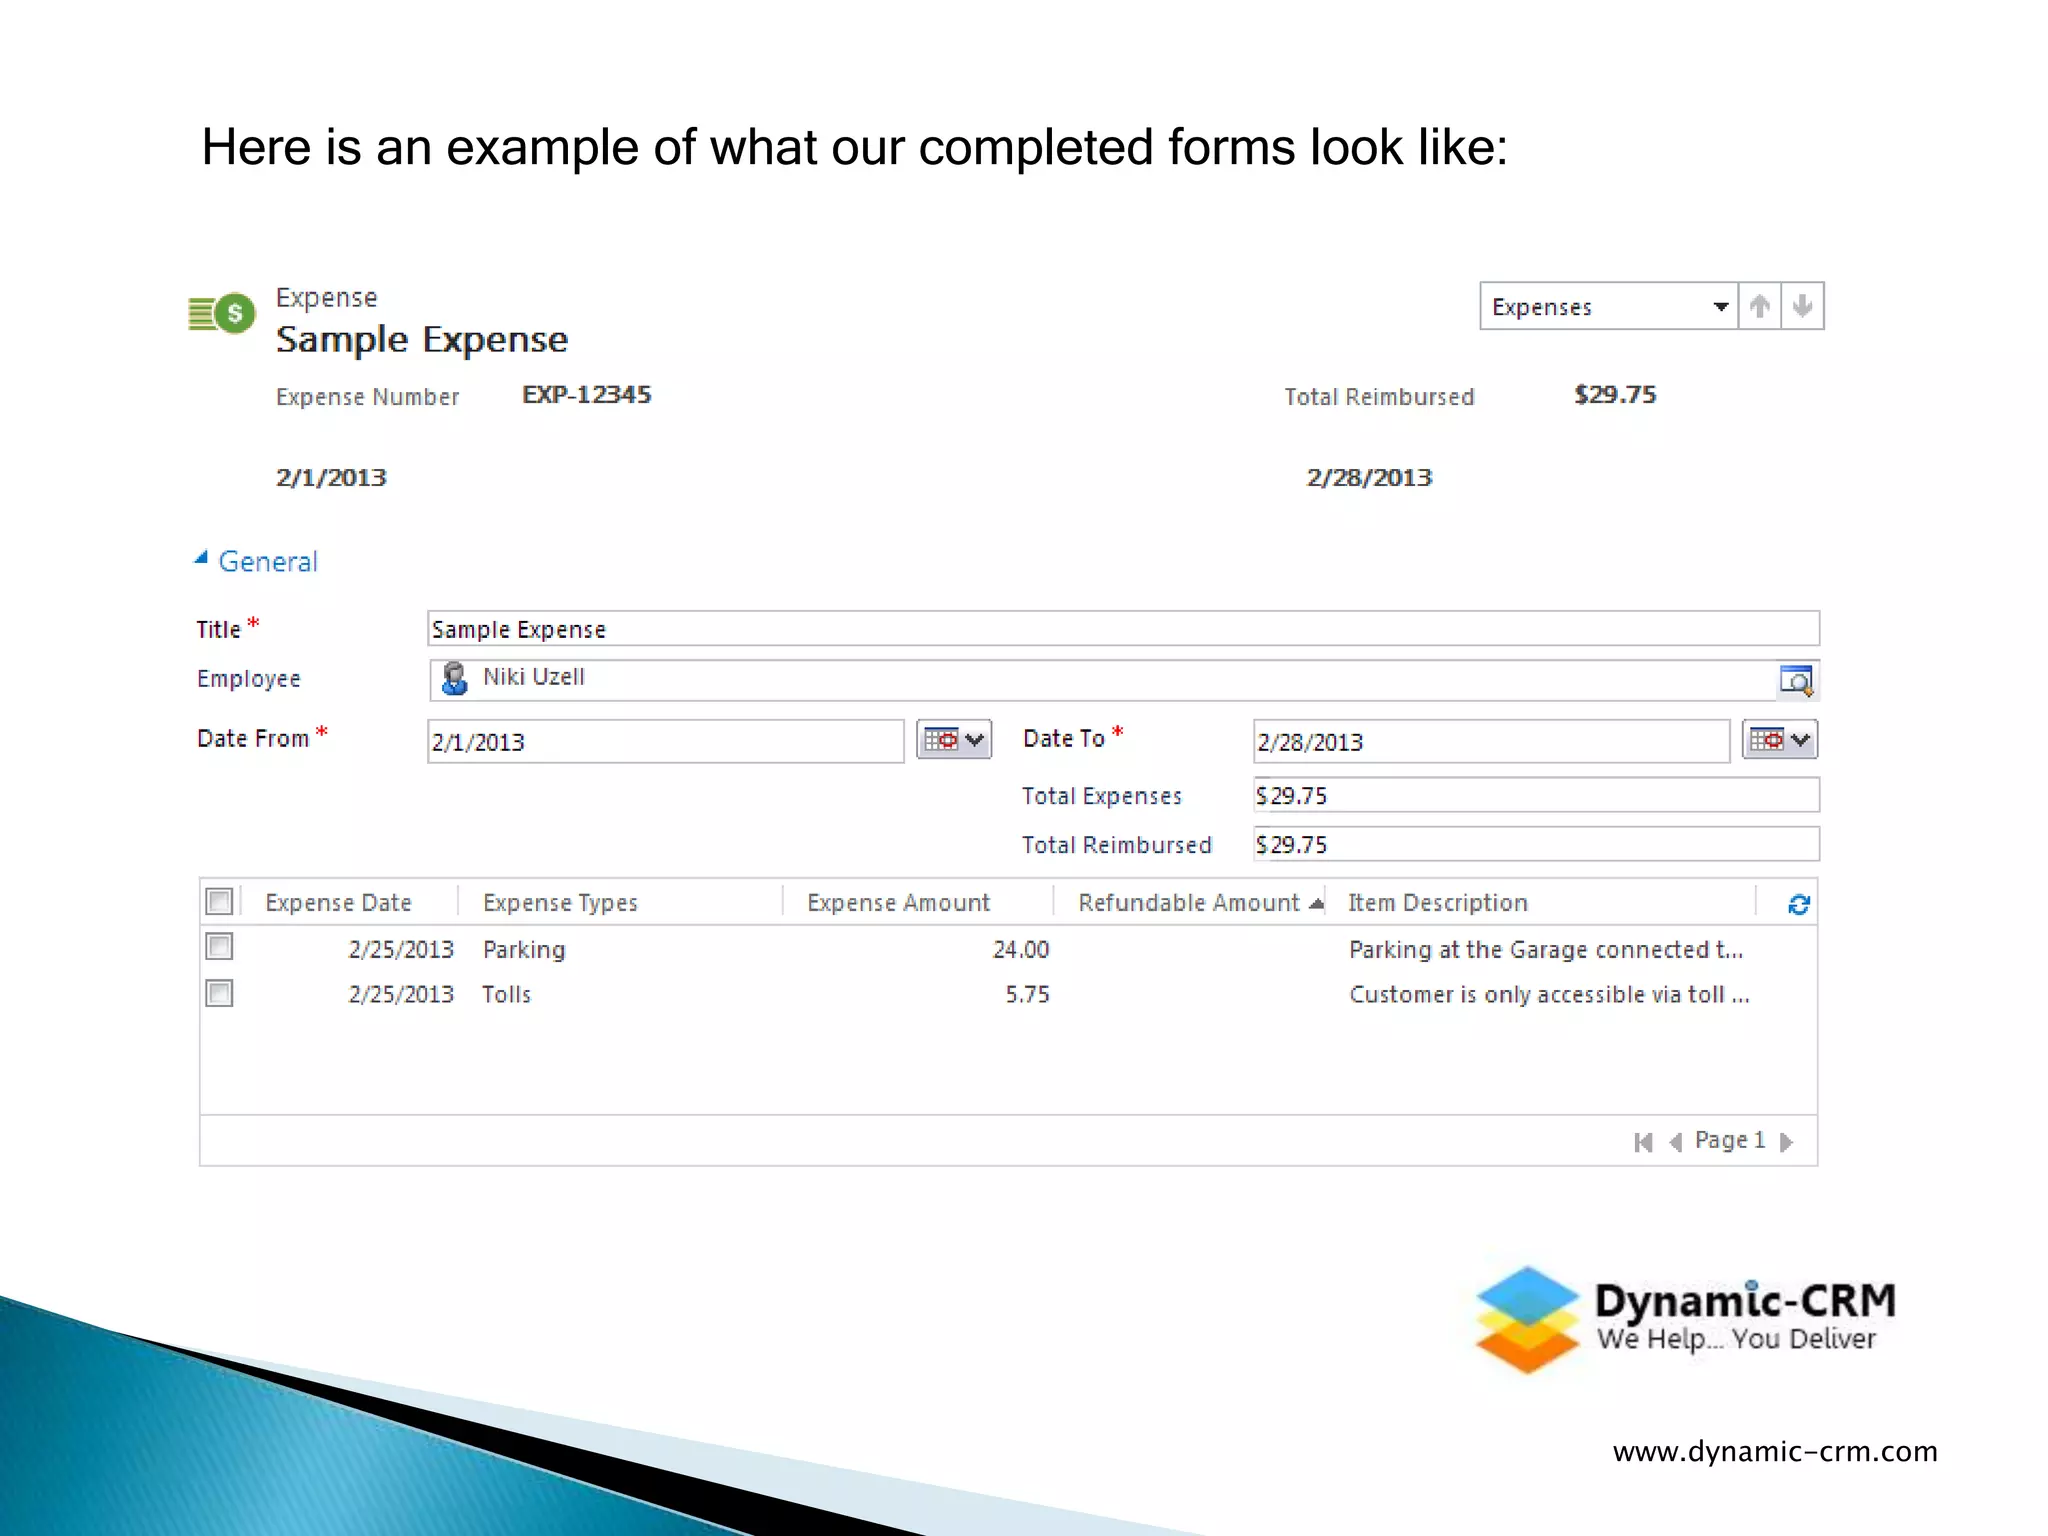Select the Tolls expense type cell
Viewport: 2048px width, 1536px height.
[x=506, y=995]
